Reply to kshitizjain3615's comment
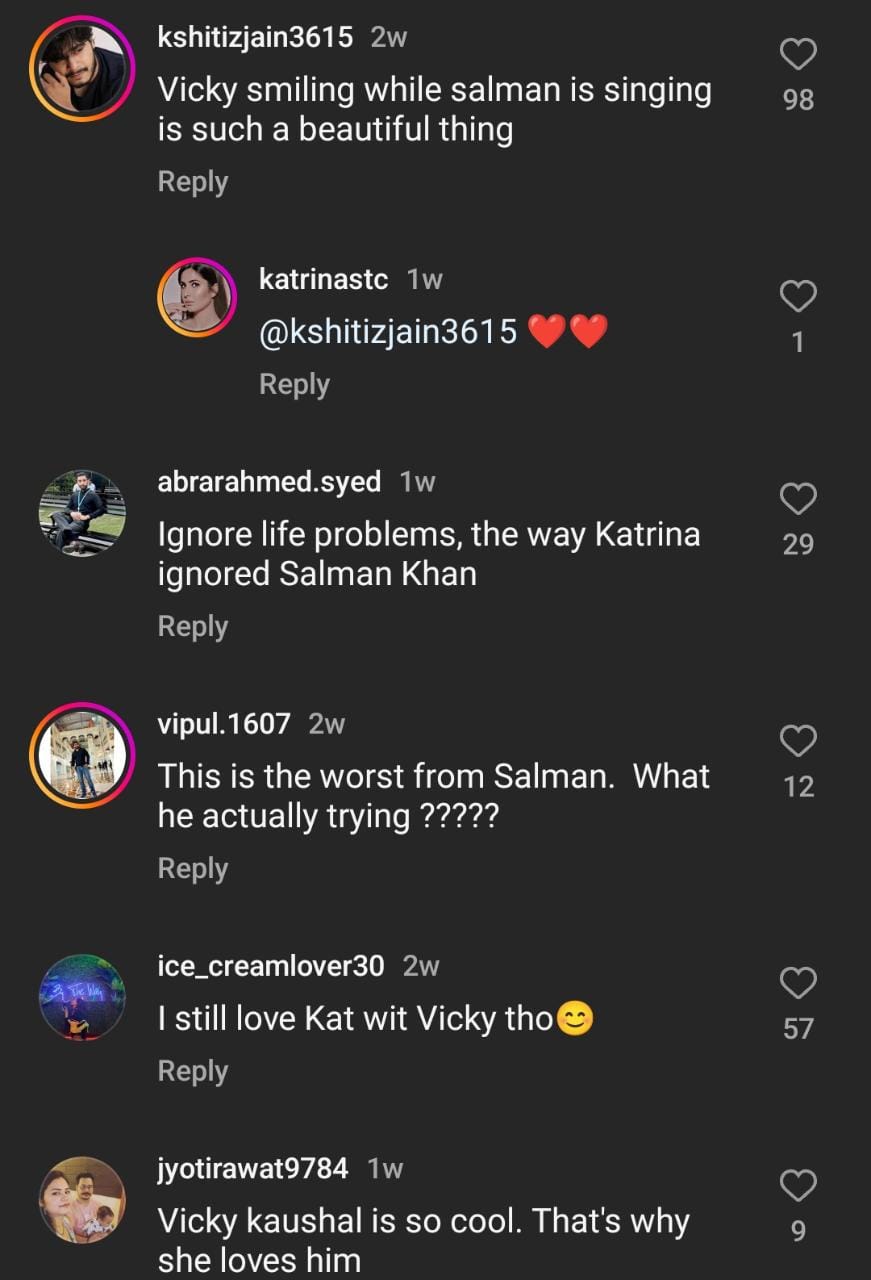Screen dimensions: 871x1280 [x=193, y=182]
